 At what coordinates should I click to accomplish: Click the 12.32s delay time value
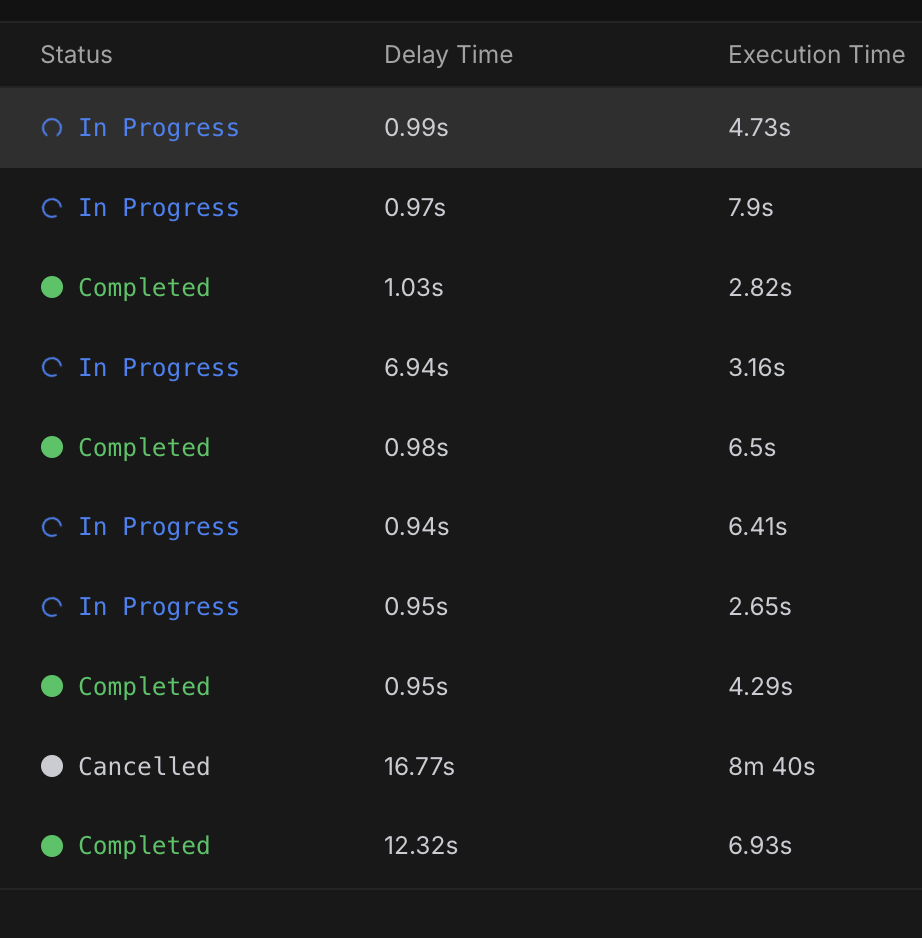tap(421, 846)
